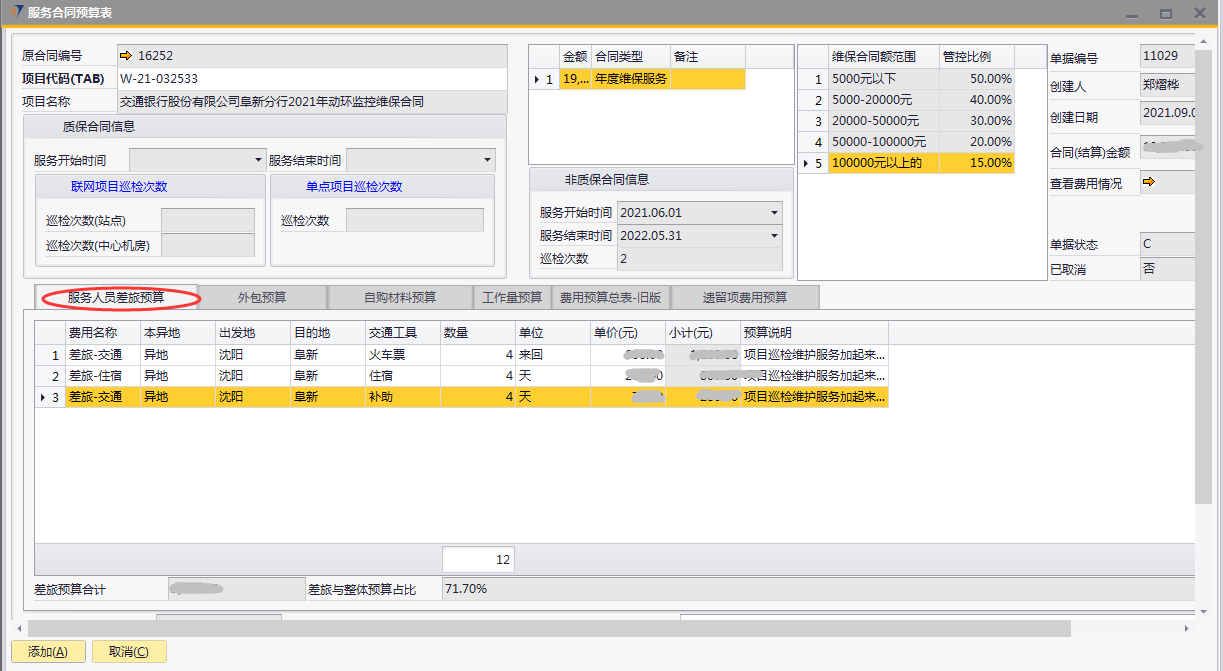Click the 项目代码 field containing W-21-032533
This screenshot has width=1223, height=671.
tap(310, 78)
